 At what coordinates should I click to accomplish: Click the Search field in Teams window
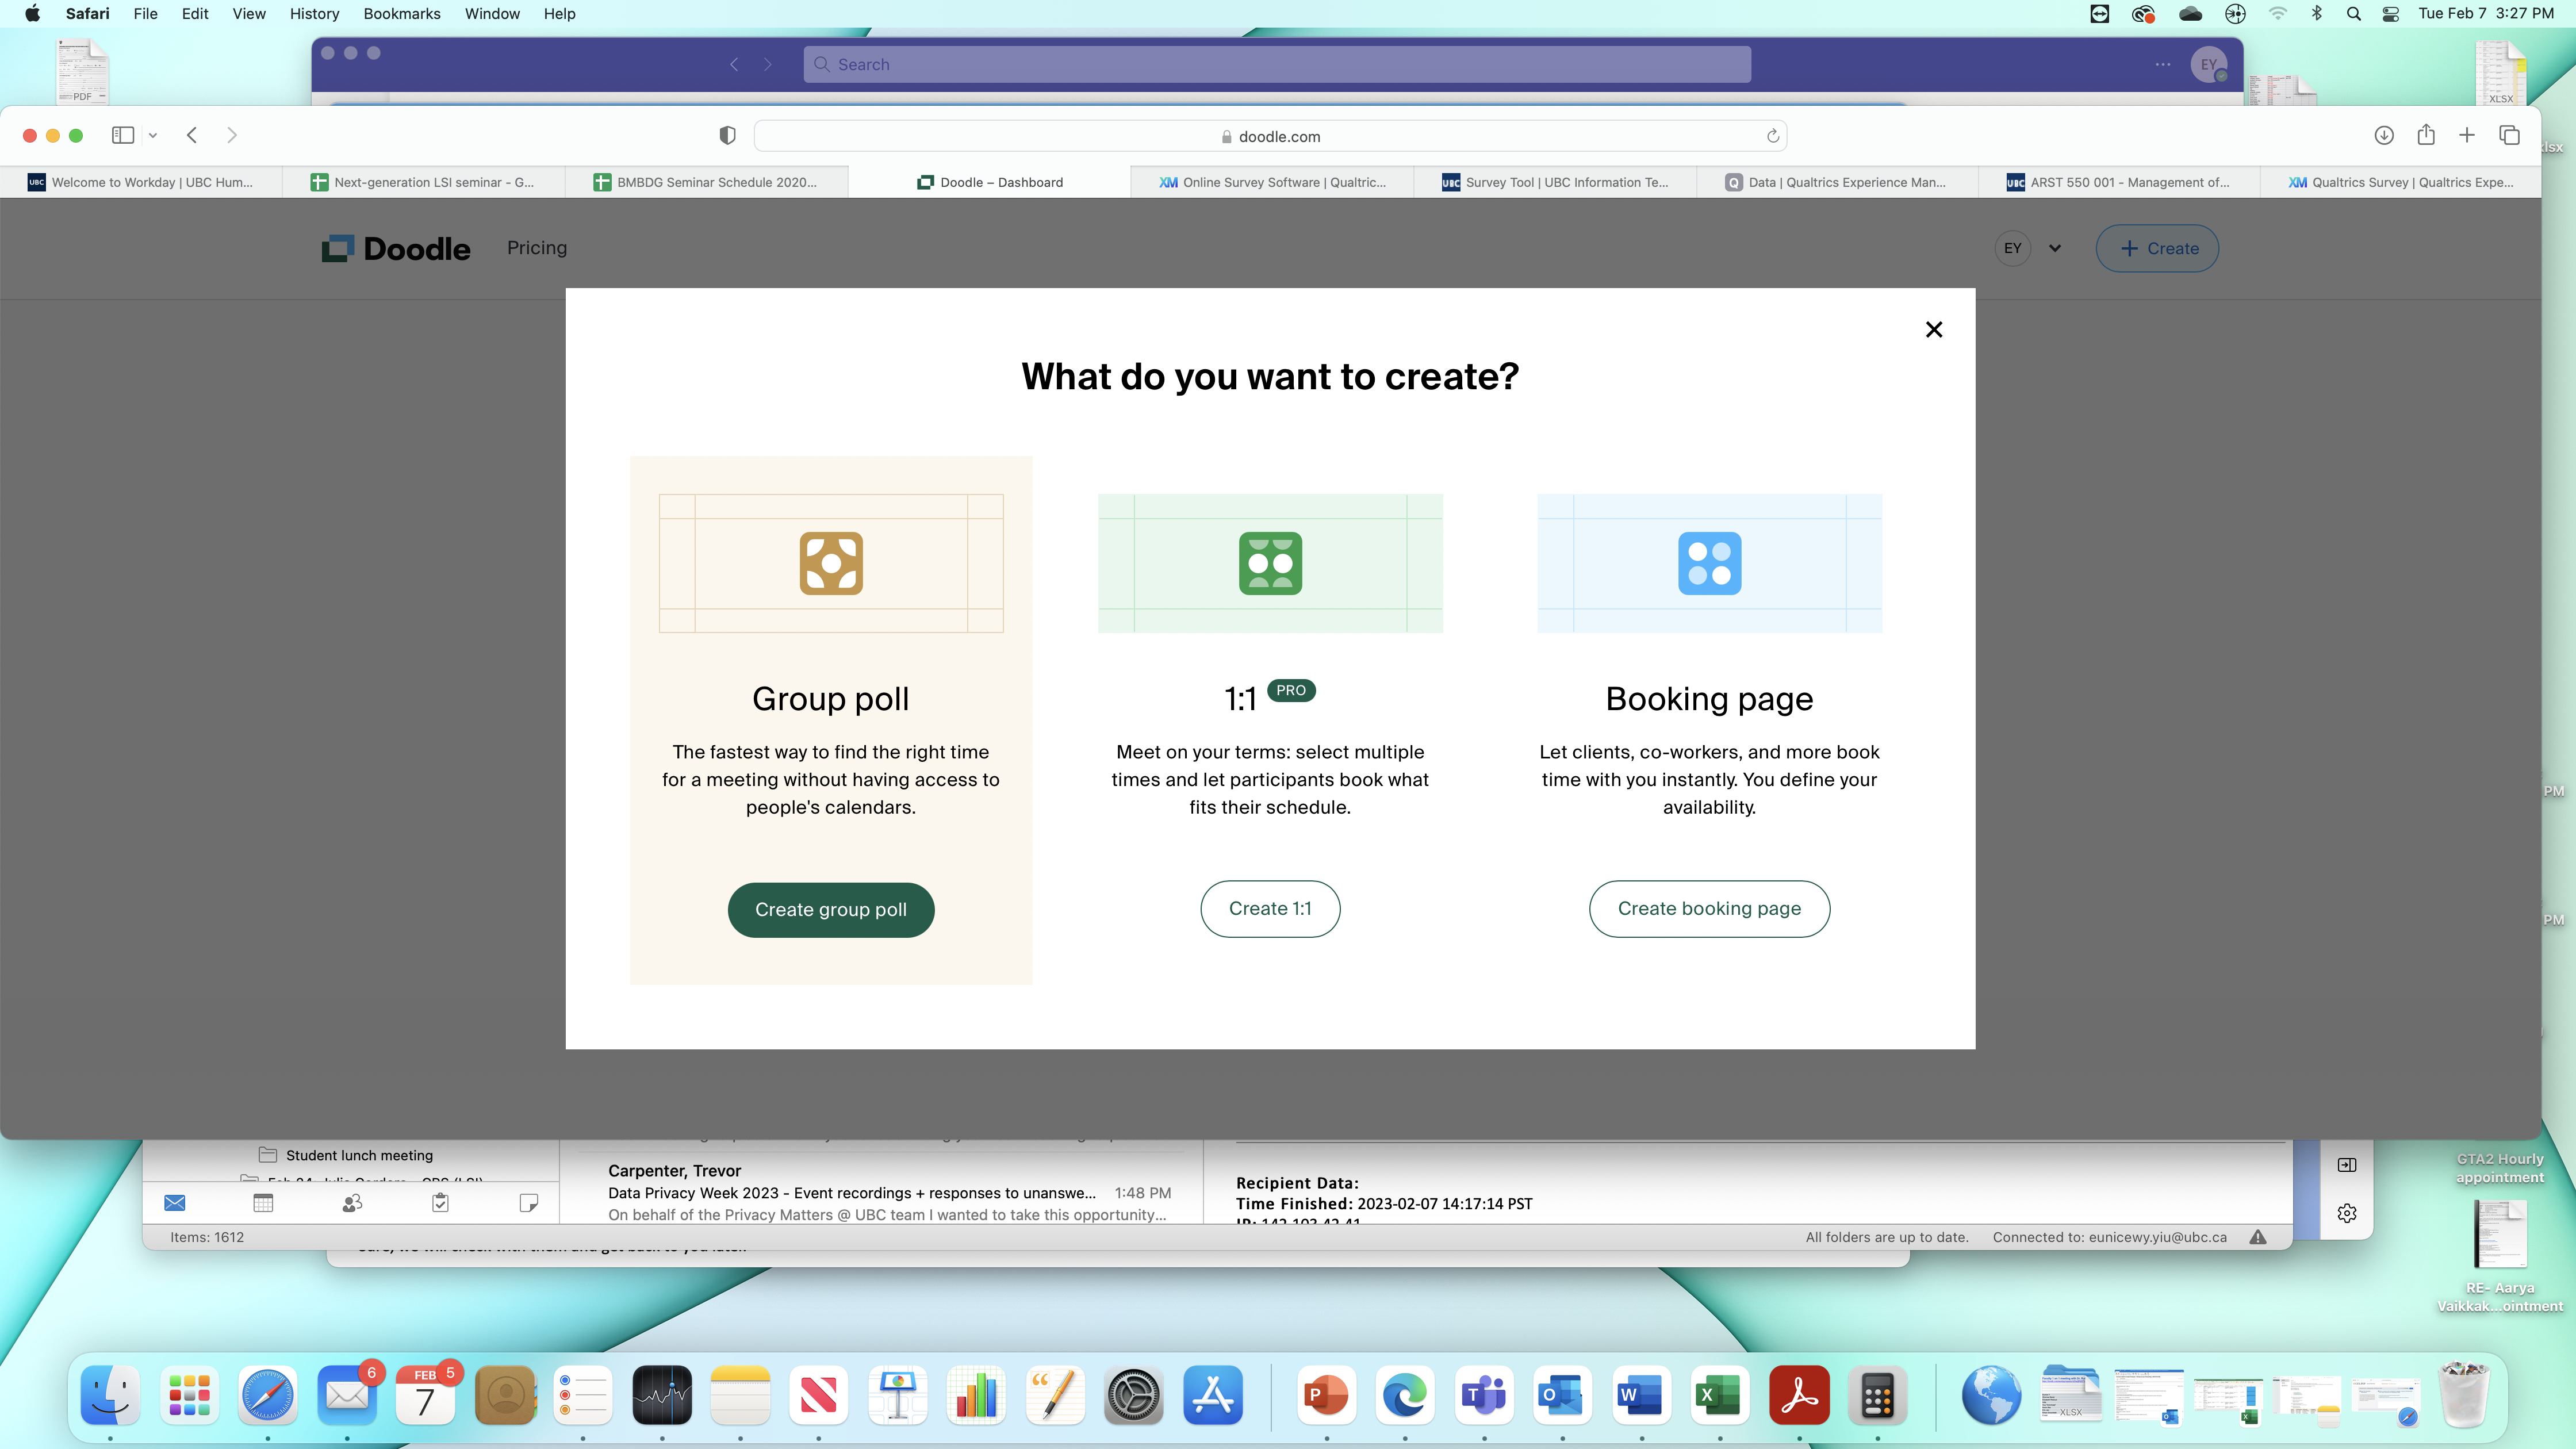[x=1277, y=64]
